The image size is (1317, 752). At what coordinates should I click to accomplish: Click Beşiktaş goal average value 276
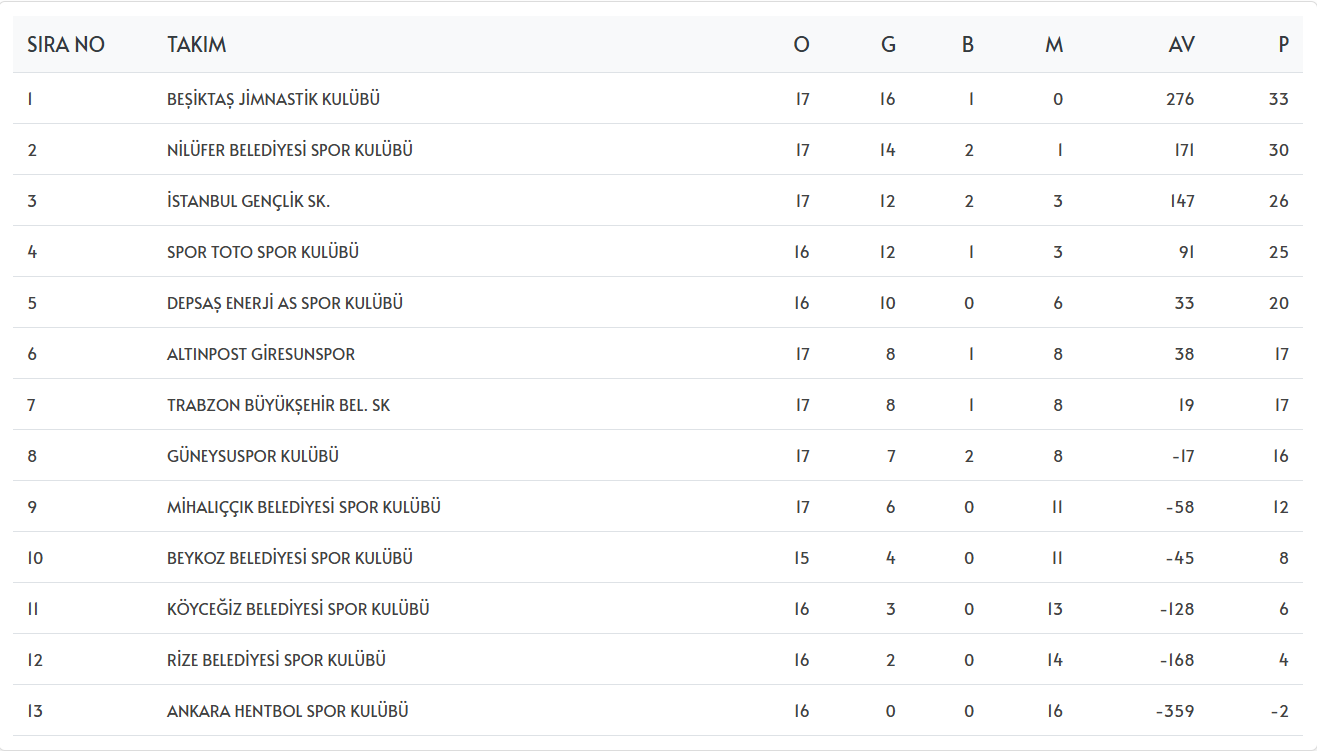[x=1180, y=100]
